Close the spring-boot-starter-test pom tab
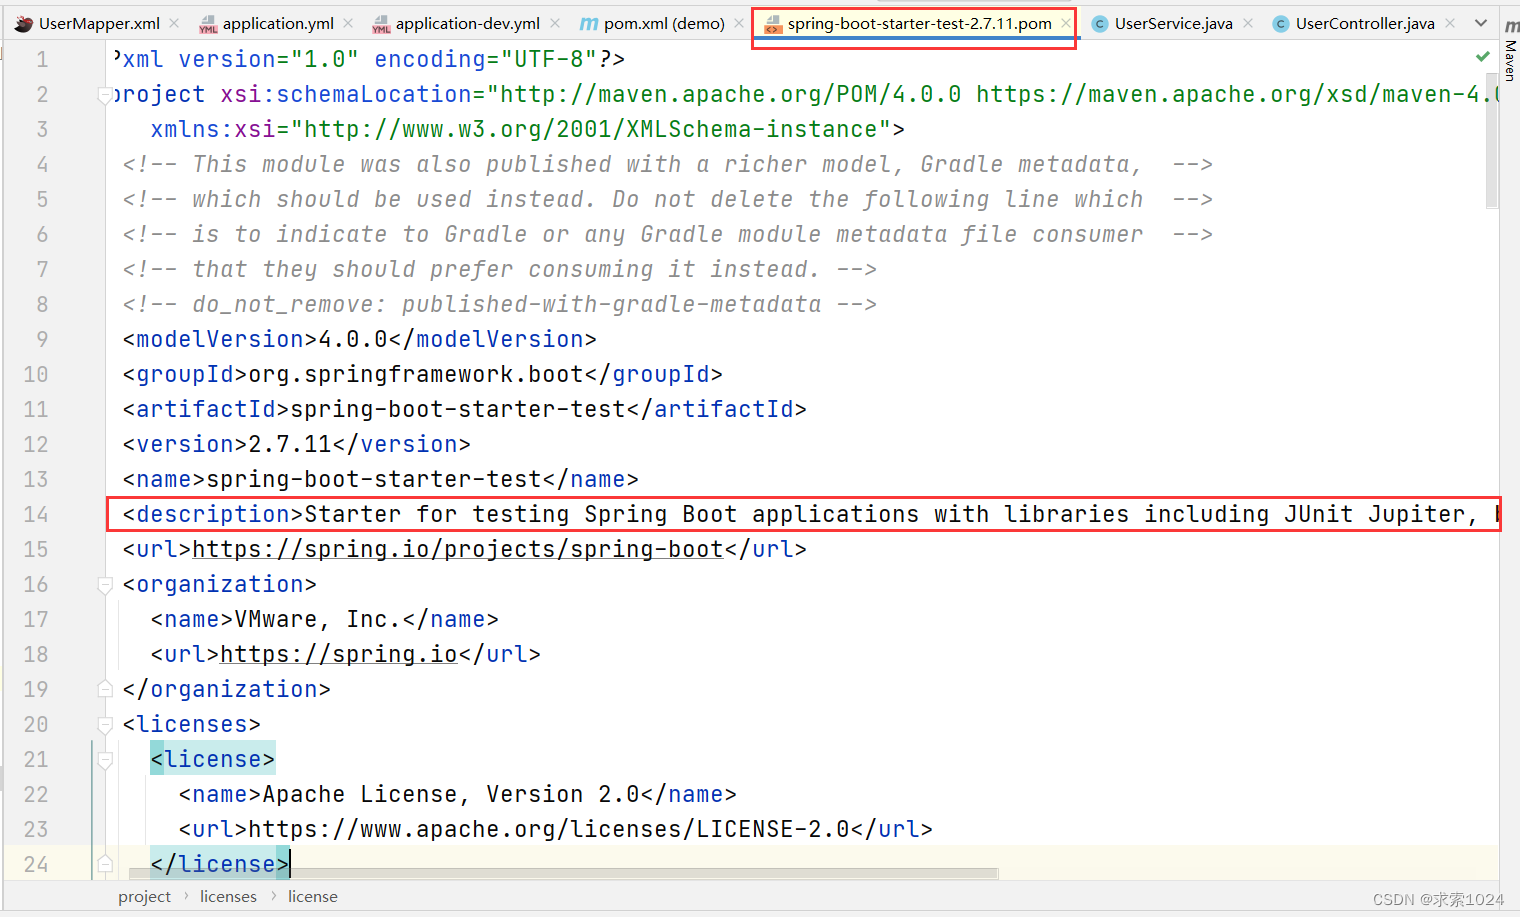The width and height of the screenshot is (1520, 917). coord(1066,23)
